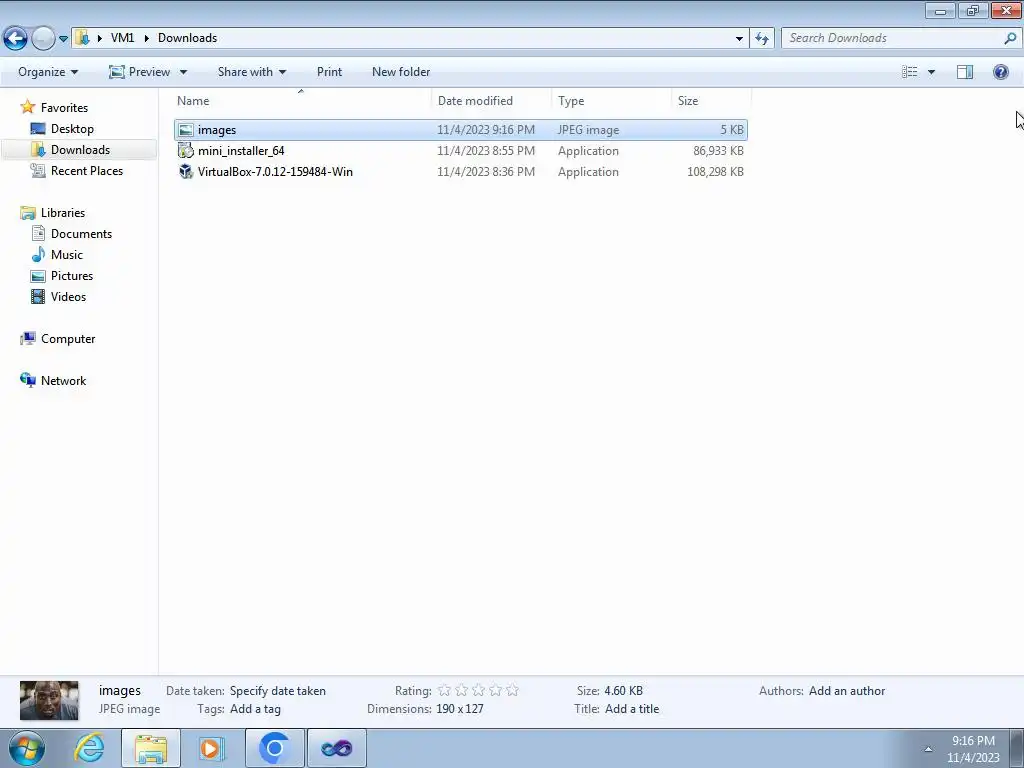The image size is (1024, 768).
Task: Open the Windows Start menu
Action: (27, 748)
